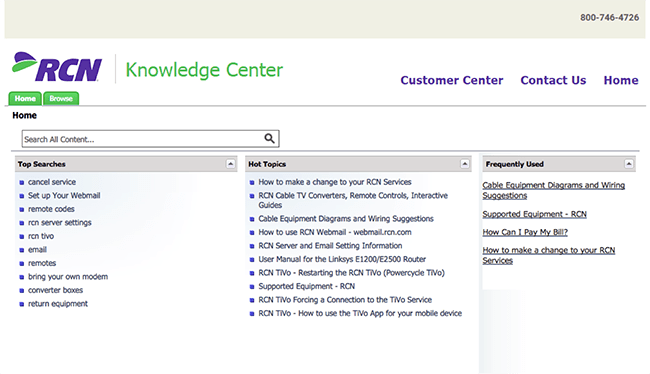This screenshot has width=650, height=374.
Task: Select the 'email' top search
Action: click(x=37, y=250)
